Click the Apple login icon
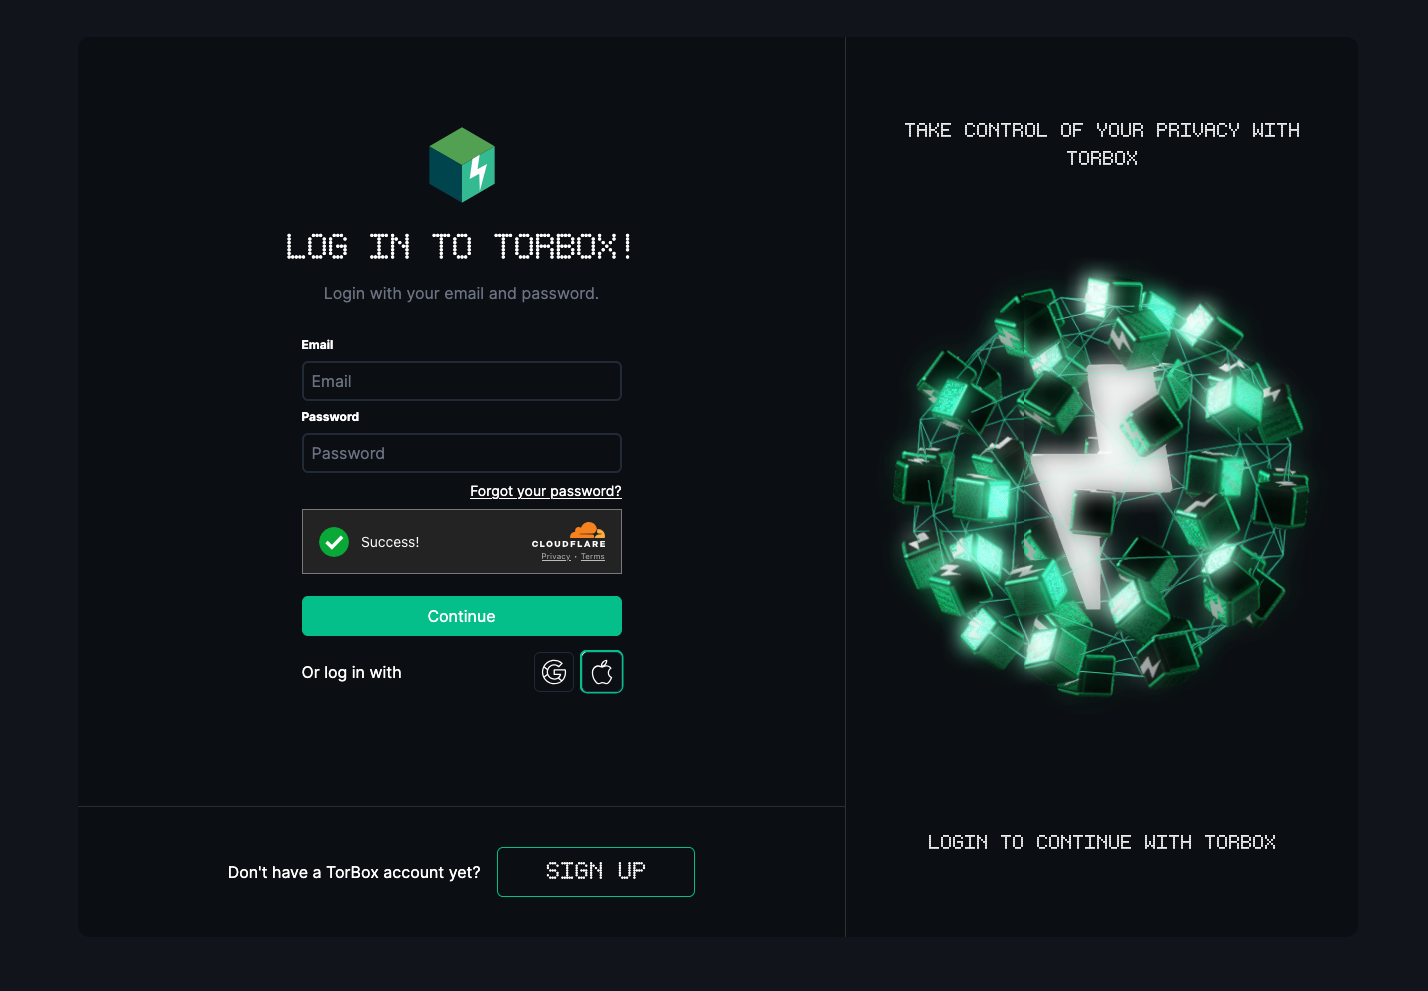 [602, 672]
